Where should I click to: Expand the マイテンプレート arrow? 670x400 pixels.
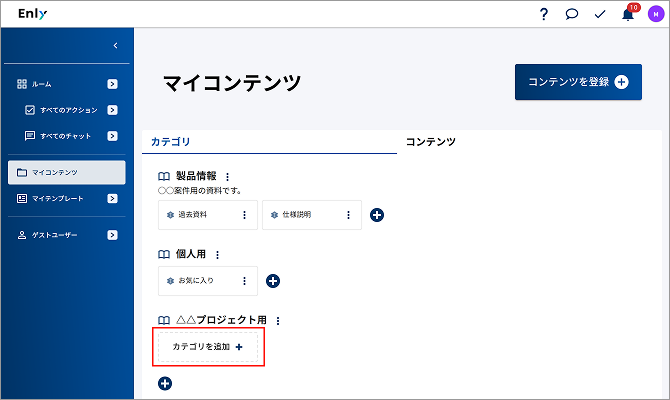tap(112, 198)
